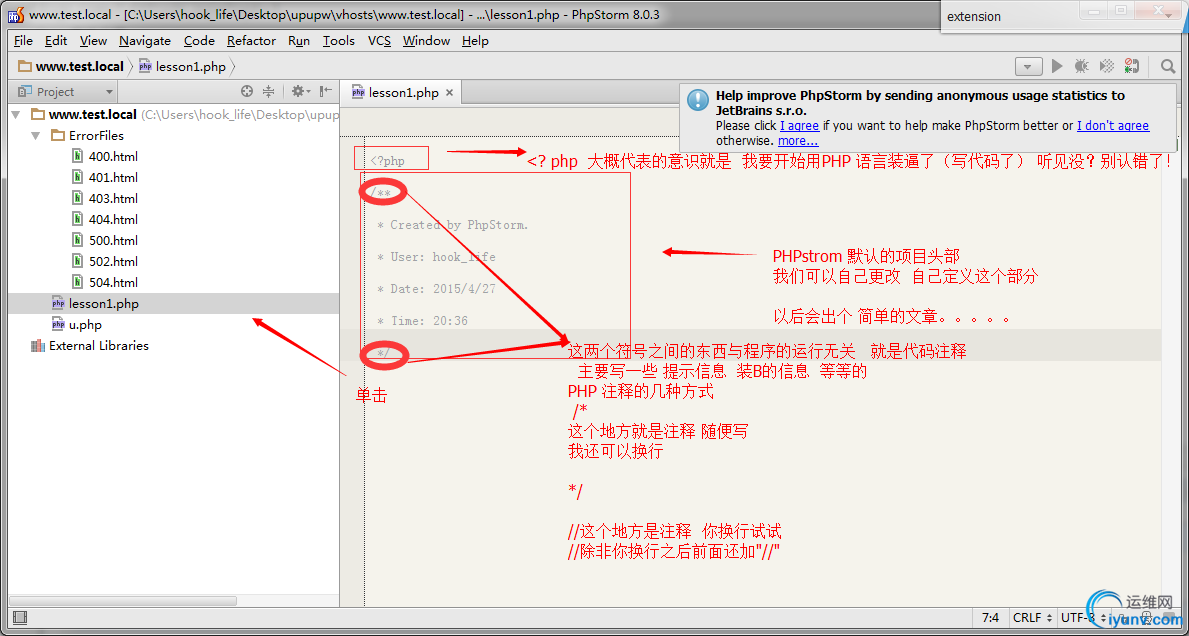Open the Edit menu
The image size is (1189, 636).
pos(56,41)
